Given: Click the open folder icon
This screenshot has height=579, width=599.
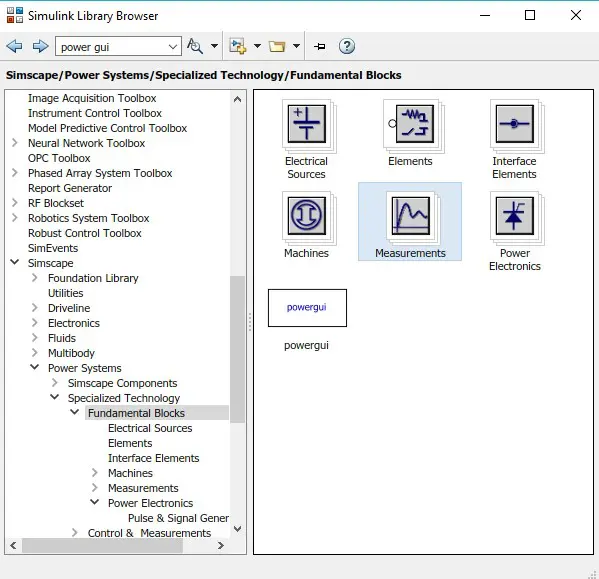Looking at the screenshot, I should click(277, 46).
